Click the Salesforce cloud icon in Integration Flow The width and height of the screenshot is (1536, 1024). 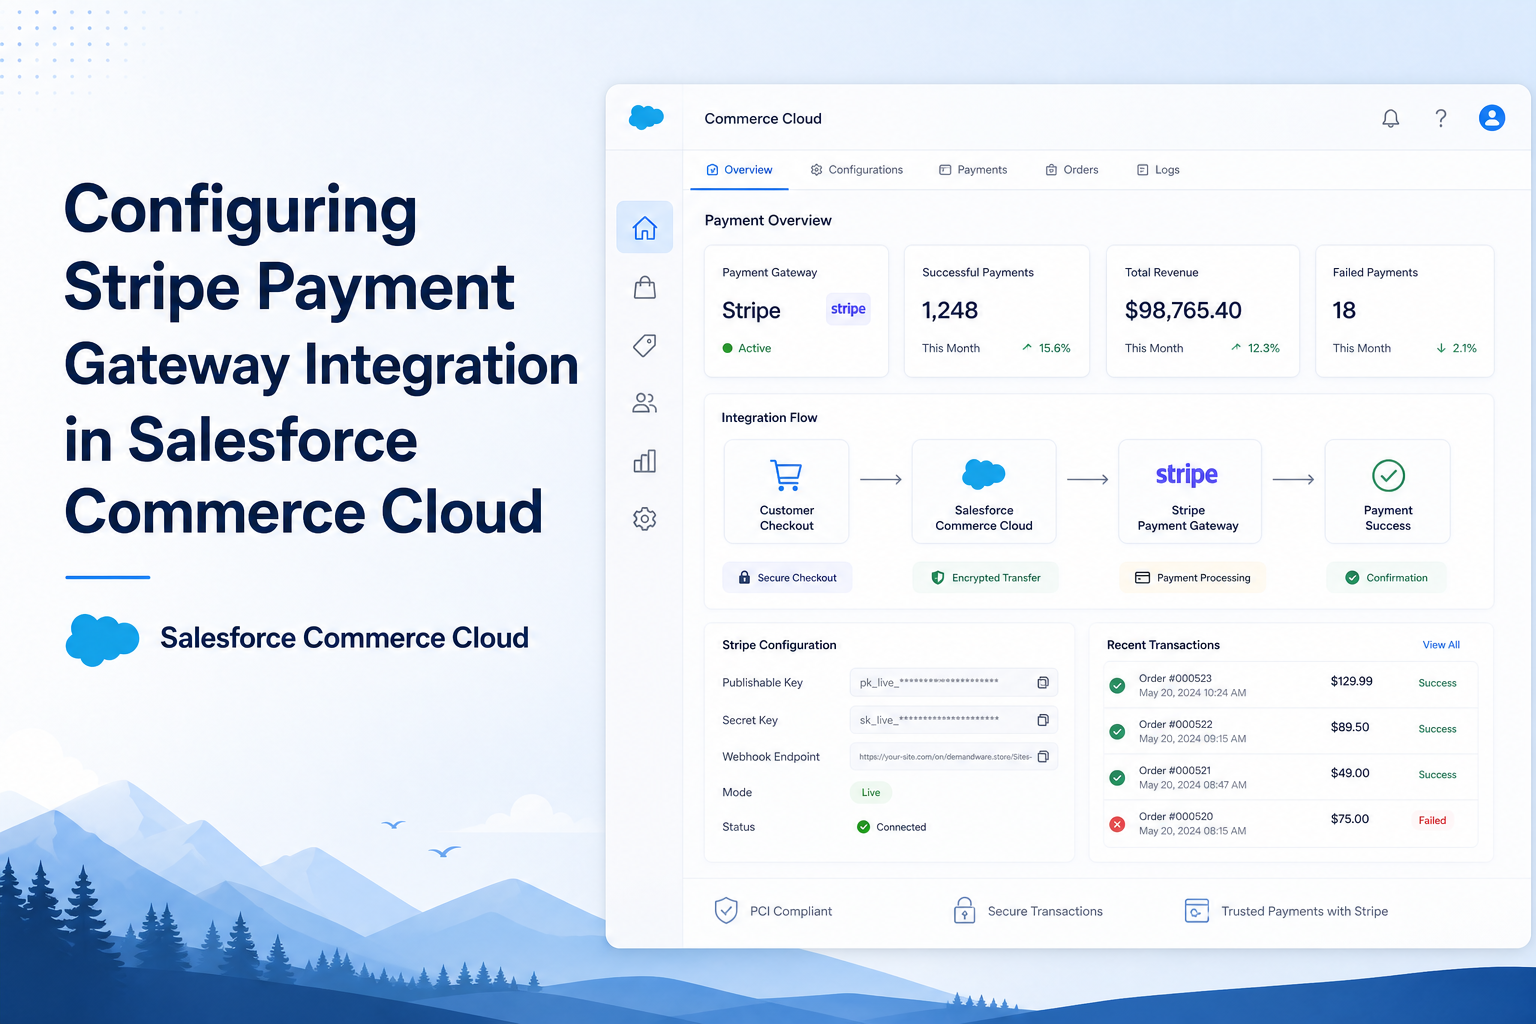[983, 473]
